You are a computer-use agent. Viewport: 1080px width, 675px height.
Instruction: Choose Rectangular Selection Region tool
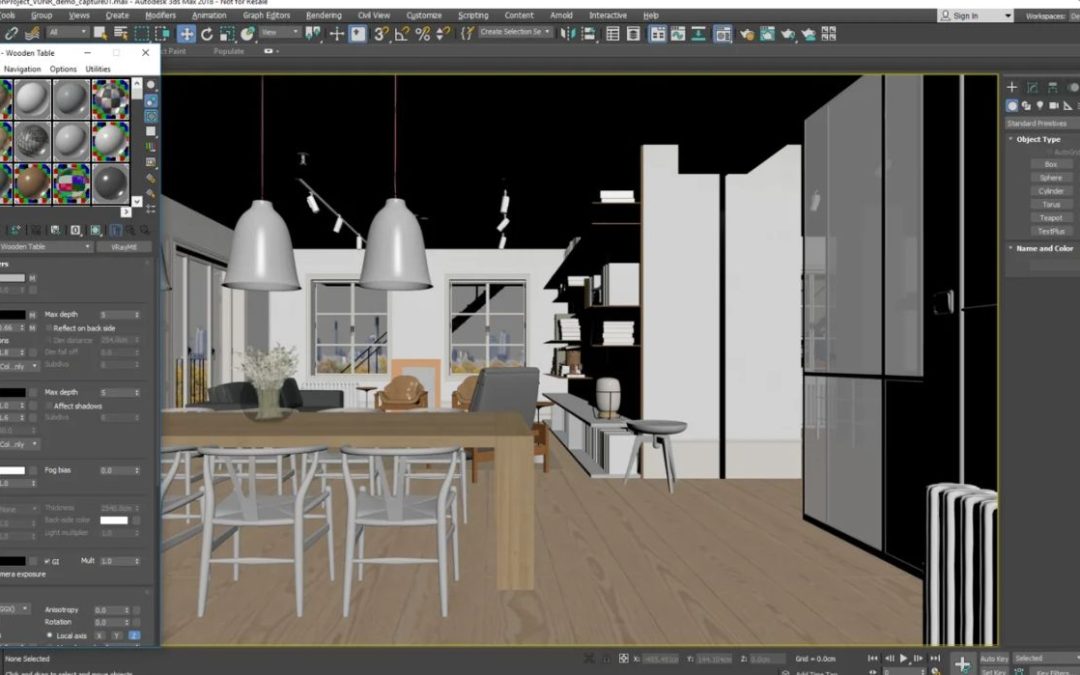point(141,33)
